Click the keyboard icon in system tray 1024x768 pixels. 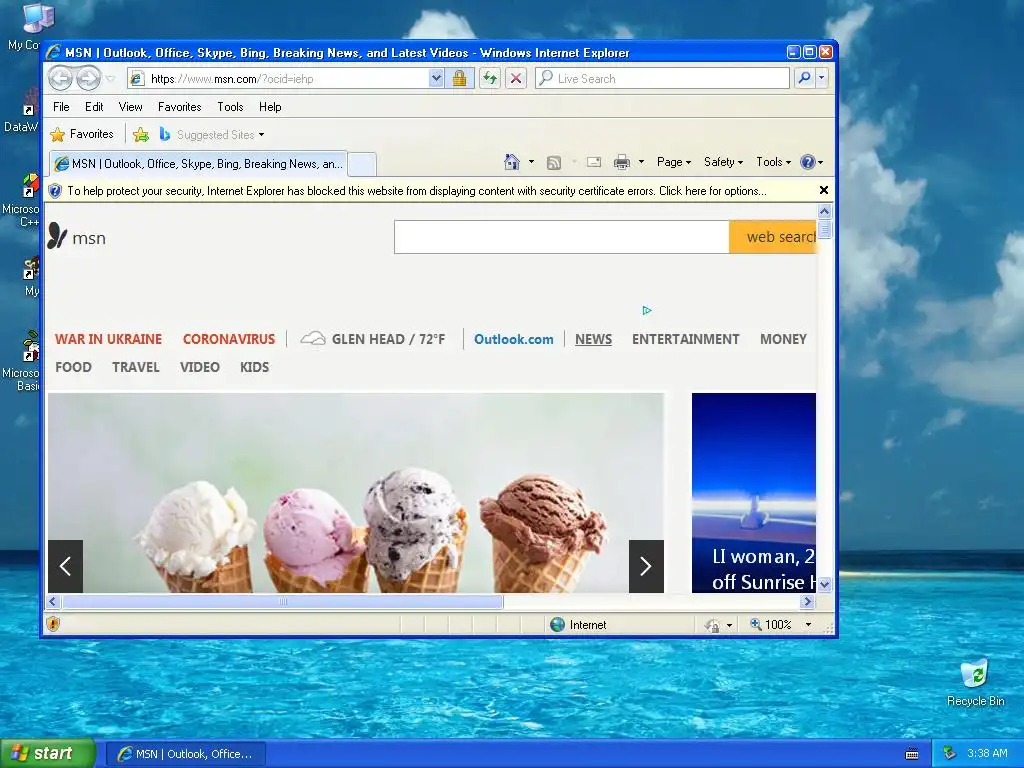pyautogui.click(x=912, y=754)
